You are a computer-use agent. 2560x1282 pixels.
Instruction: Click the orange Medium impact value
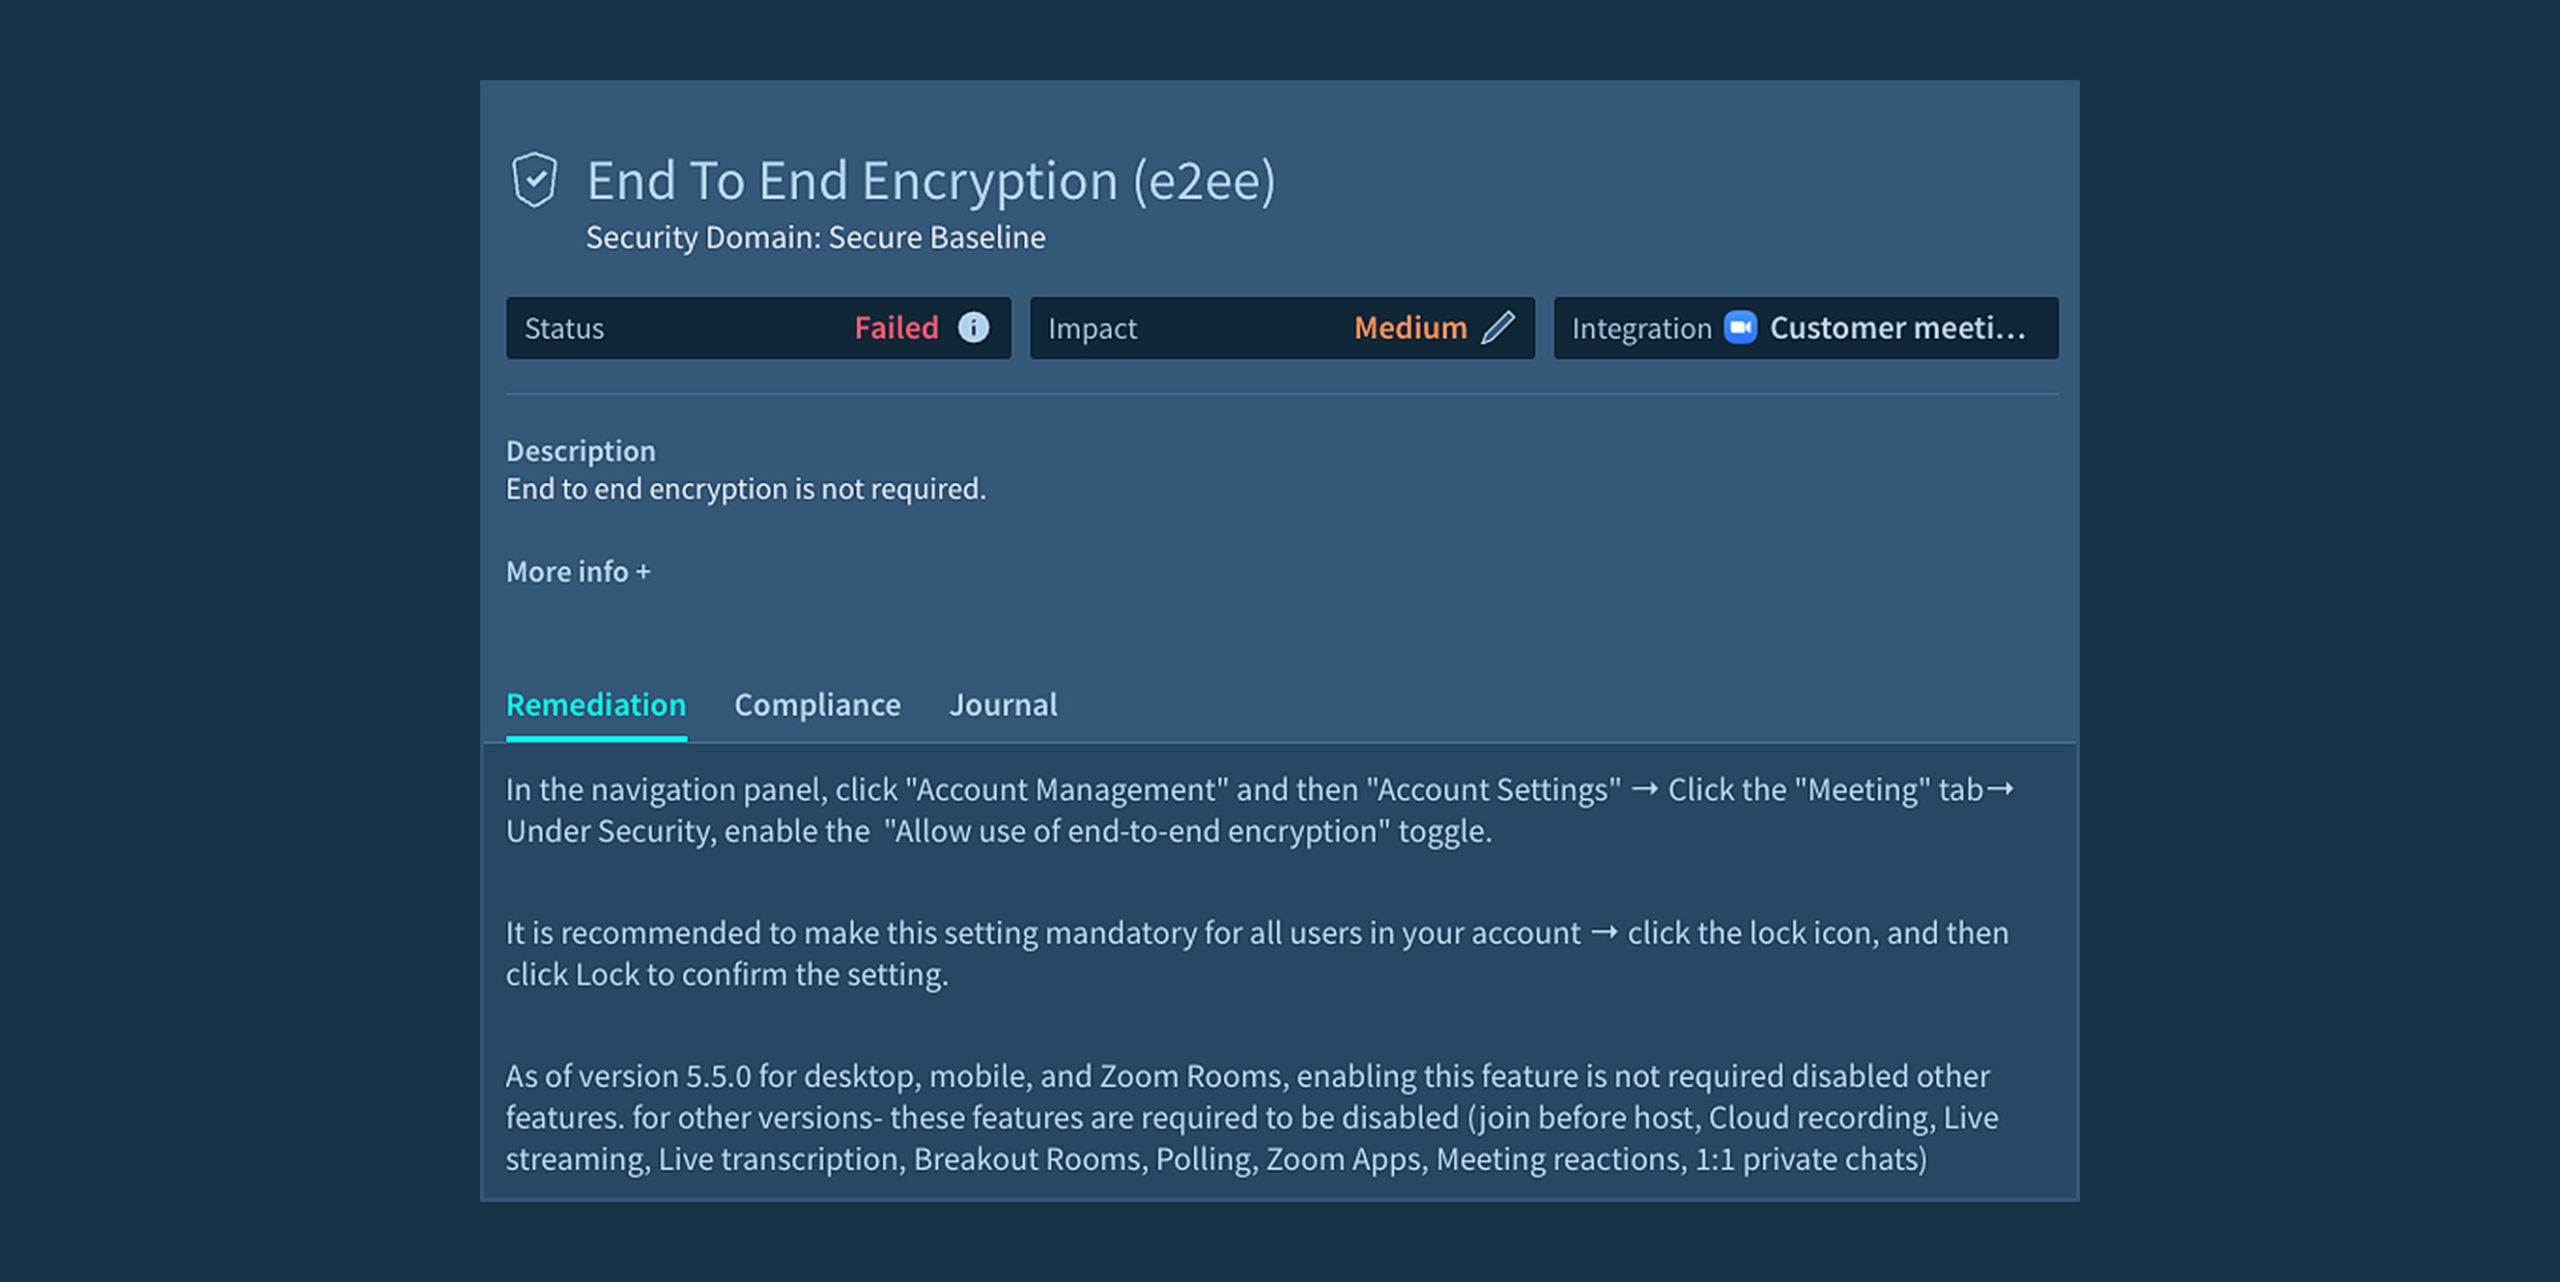pos(1410,327)
